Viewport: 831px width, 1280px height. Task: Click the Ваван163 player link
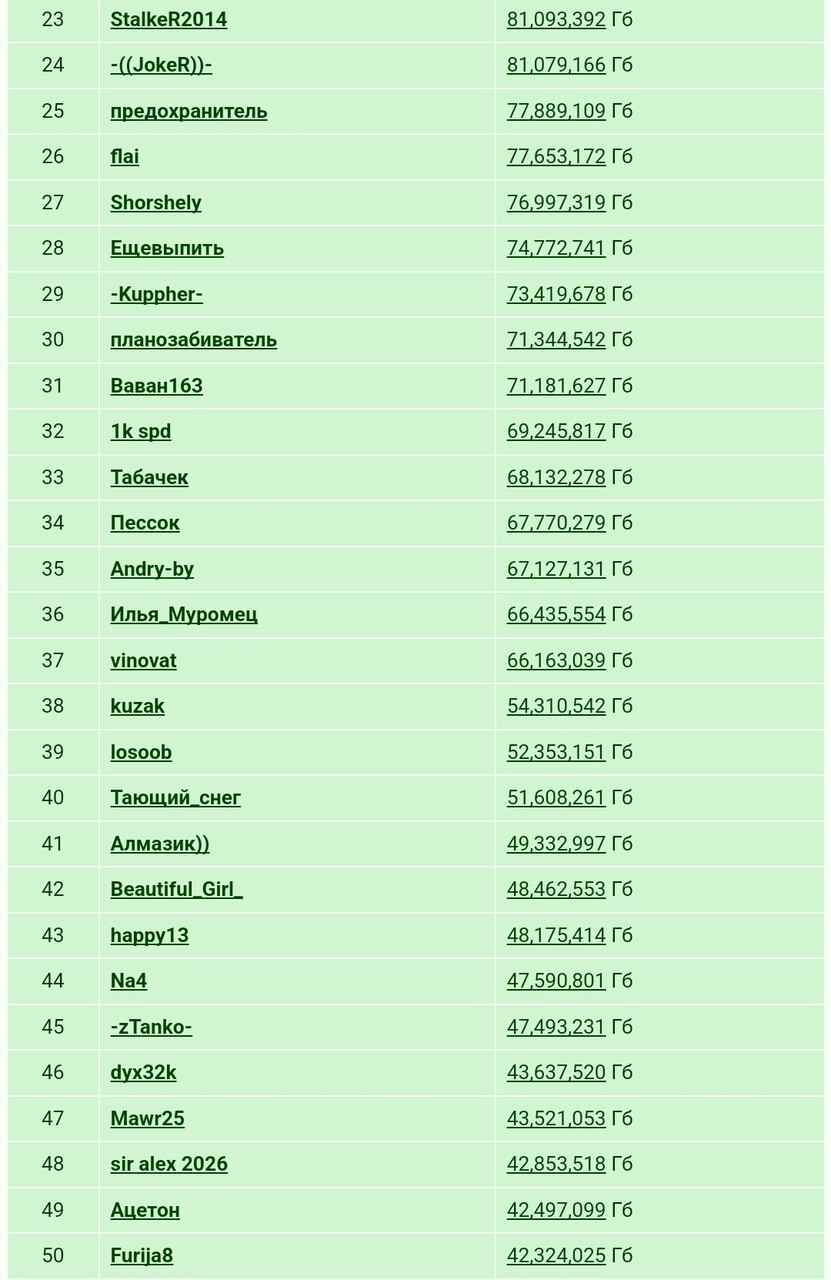click(x=156, y=385)
